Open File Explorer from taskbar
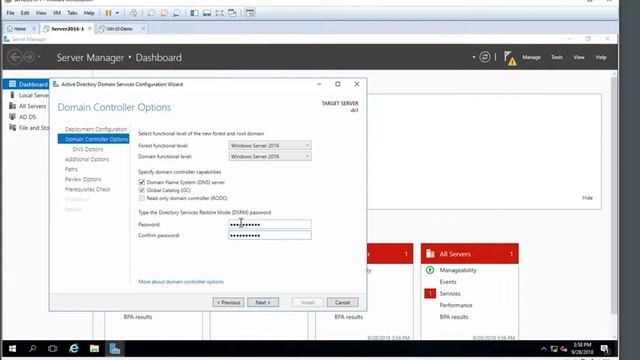 94,349
